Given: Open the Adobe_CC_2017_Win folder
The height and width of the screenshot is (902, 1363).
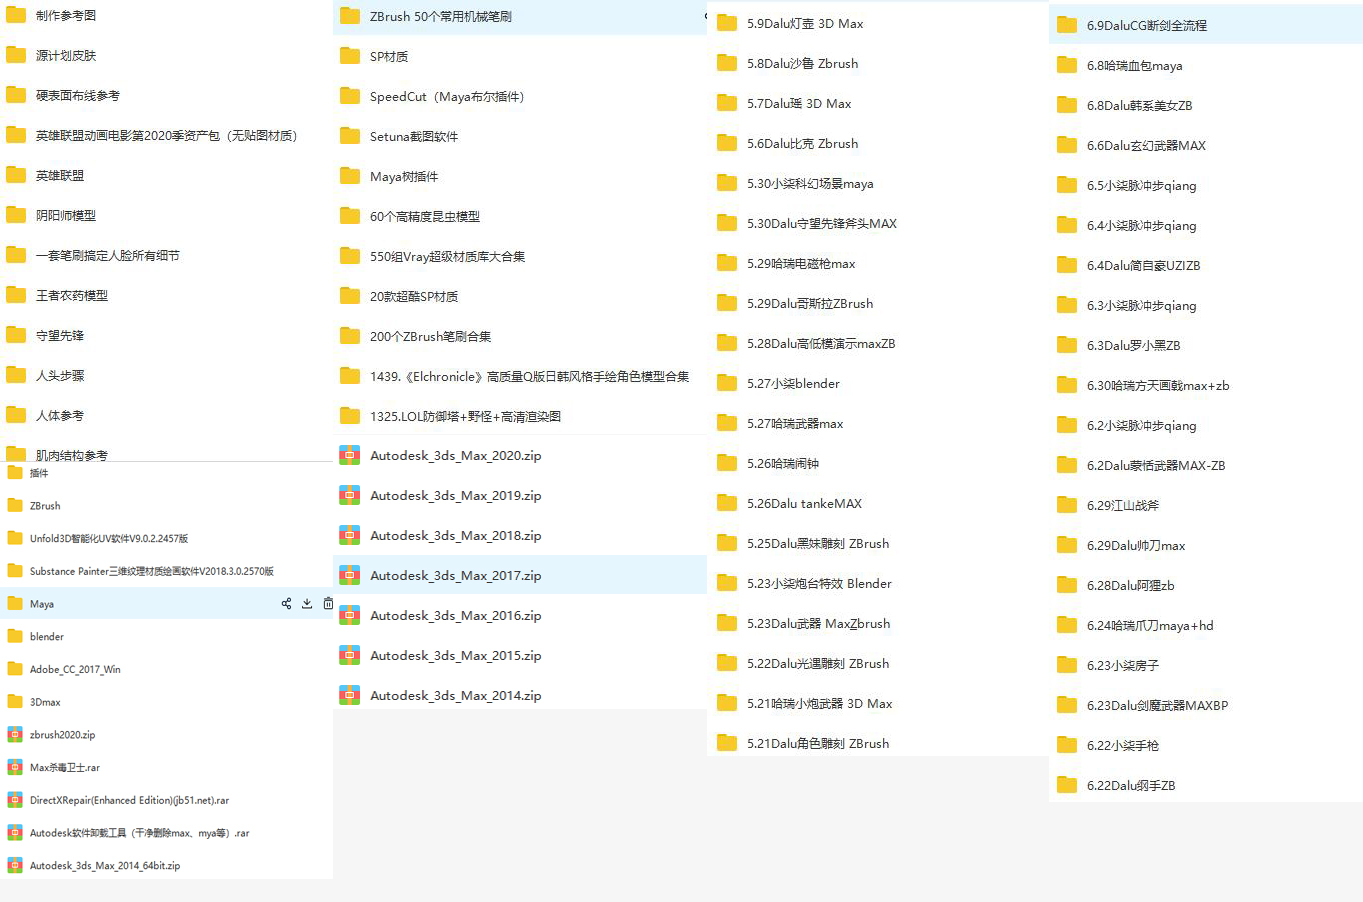Looking at the screenshot, I should [74, 670].
